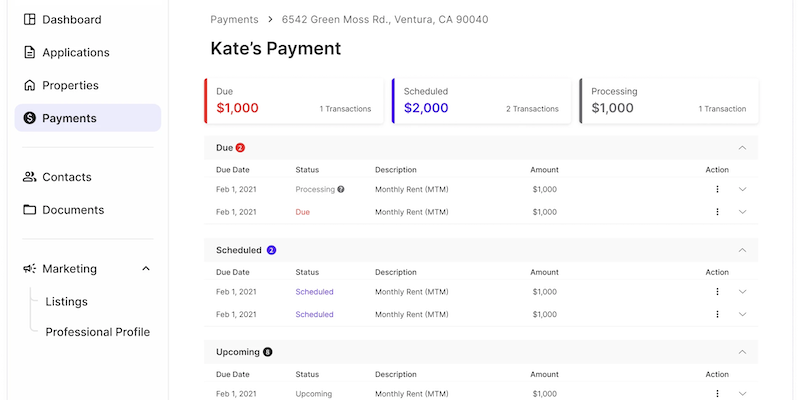Click the address breadcrumb 6542 Green Moss Rd.

385,19
